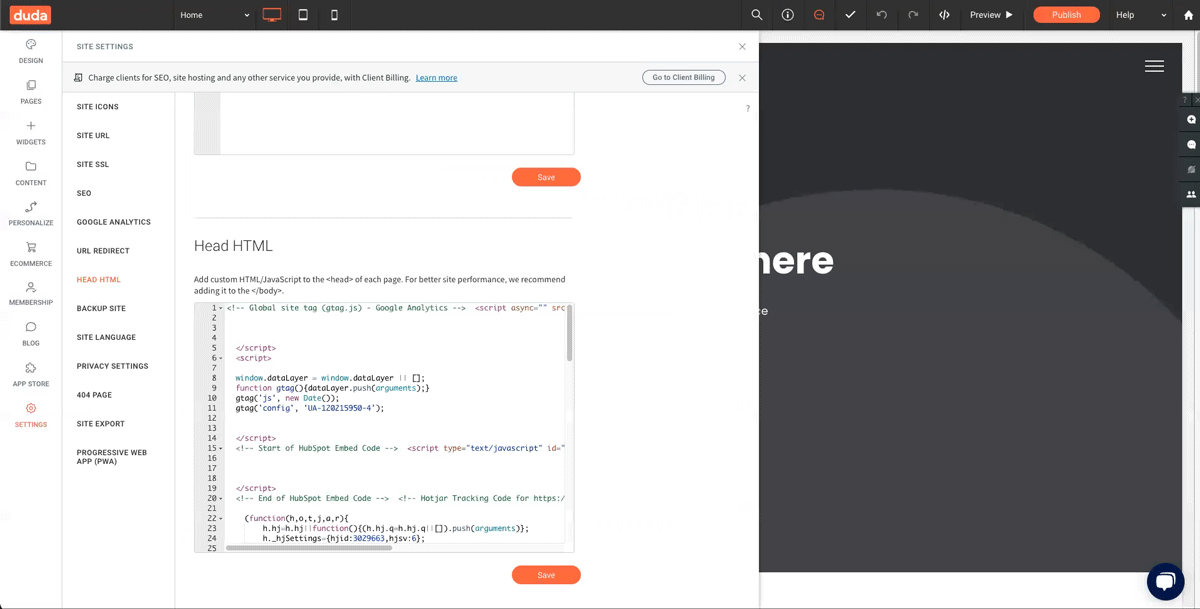Open the App Store
The width and height of the screenshot is (1200, 609).
(31, 375)
